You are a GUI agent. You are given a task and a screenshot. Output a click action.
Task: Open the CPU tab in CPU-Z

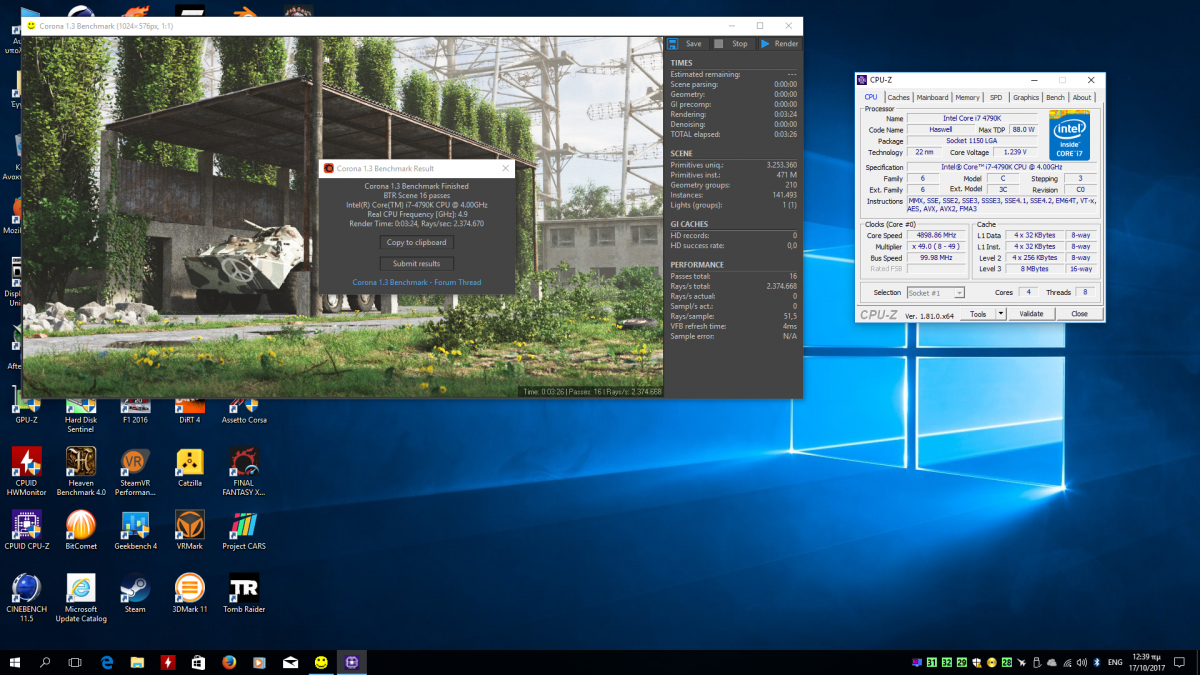(870, 97)
